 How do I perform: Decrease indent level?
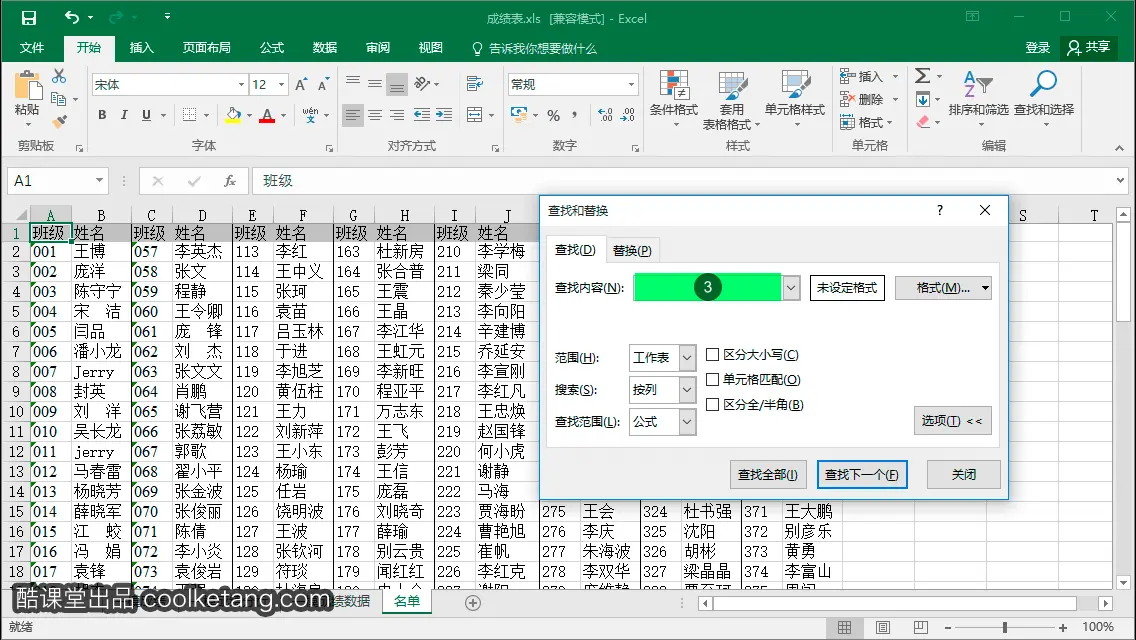pos(422,115)
